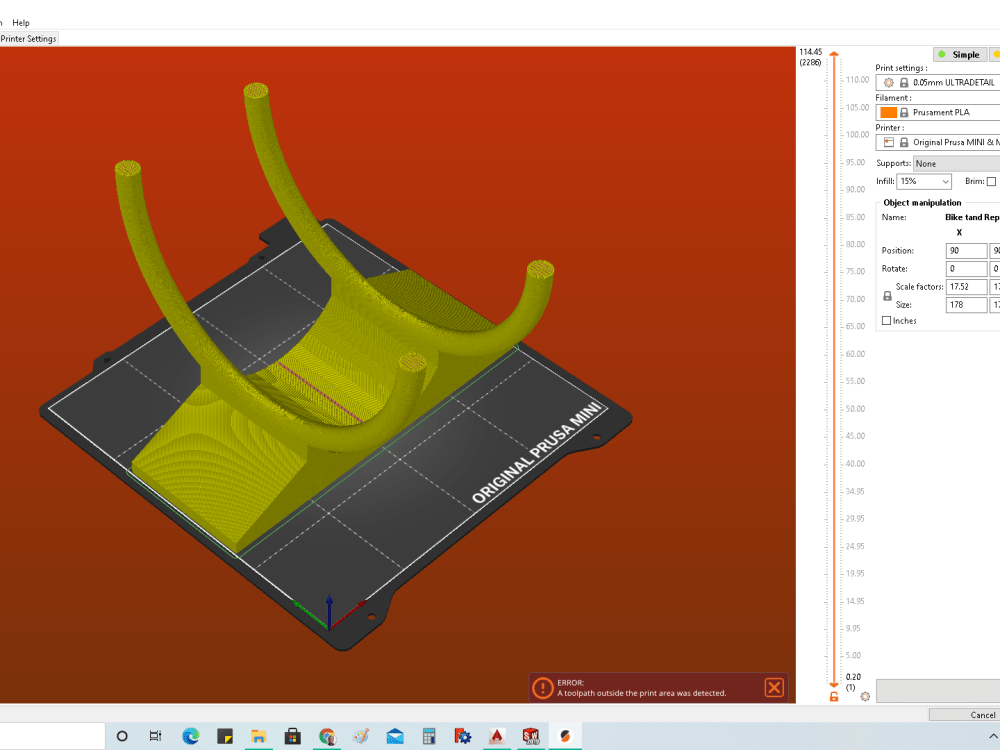Click the gear icon beside 0.05mm ULTRADETAIL
This screenshot has height=750, width=1000.
(888, 82)
